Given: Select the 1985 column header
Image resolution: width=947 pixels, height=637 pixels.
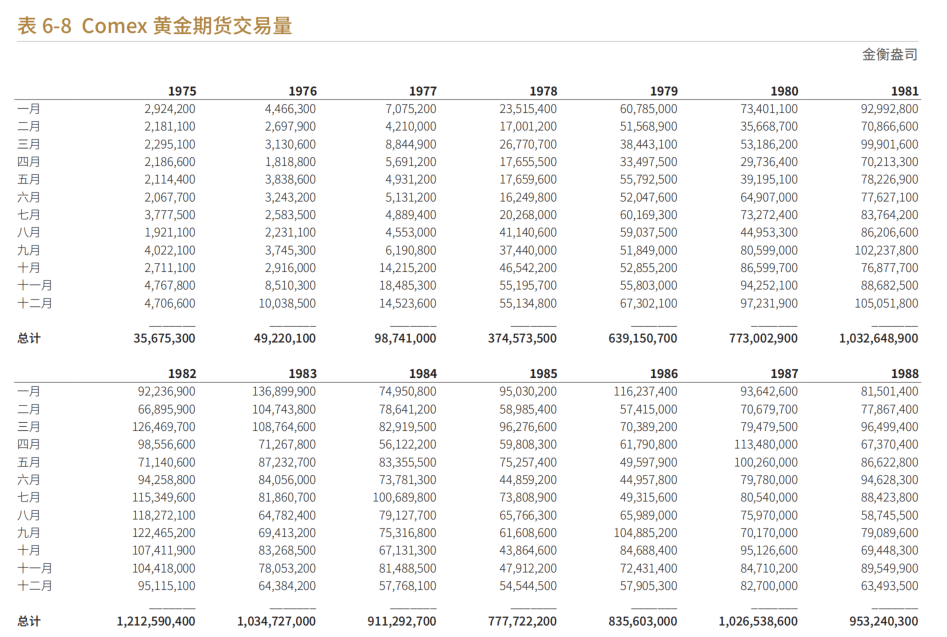Looking at the screenshot, I should [x=543, y=374].
